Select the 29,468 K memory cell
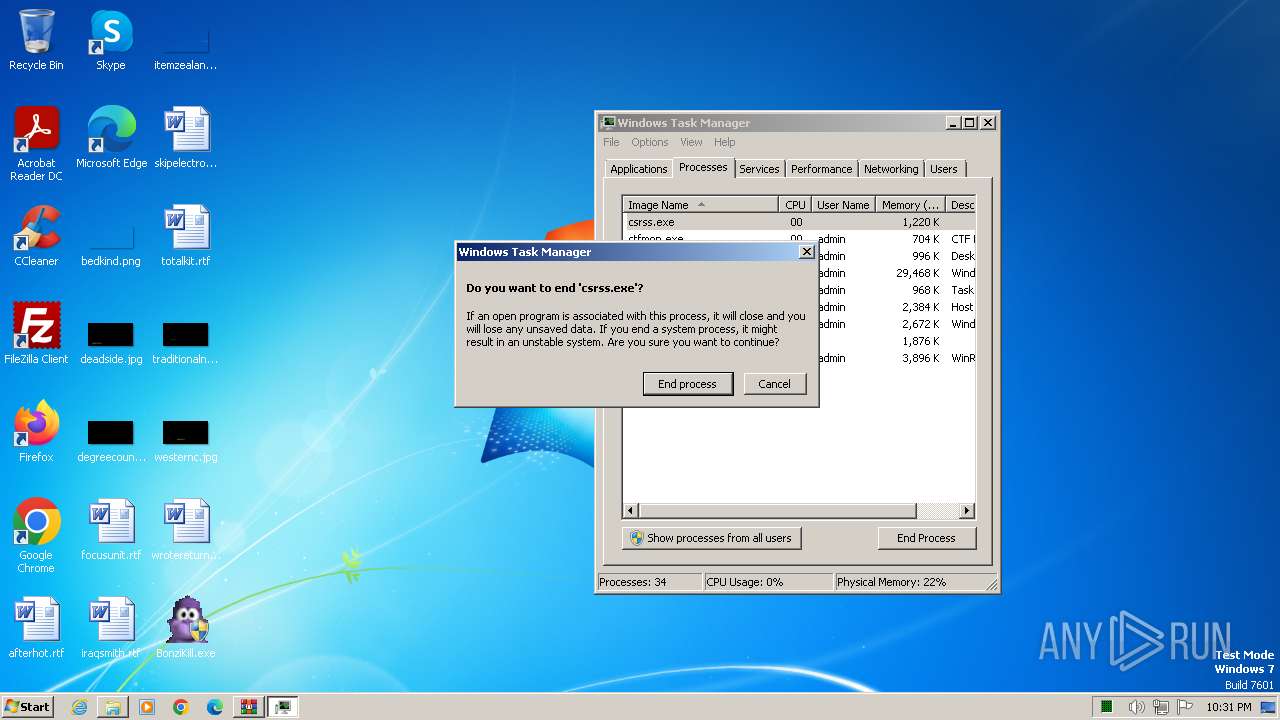Screen dimensions: 1280x720 pyautogui.click(x=917, y=273)
